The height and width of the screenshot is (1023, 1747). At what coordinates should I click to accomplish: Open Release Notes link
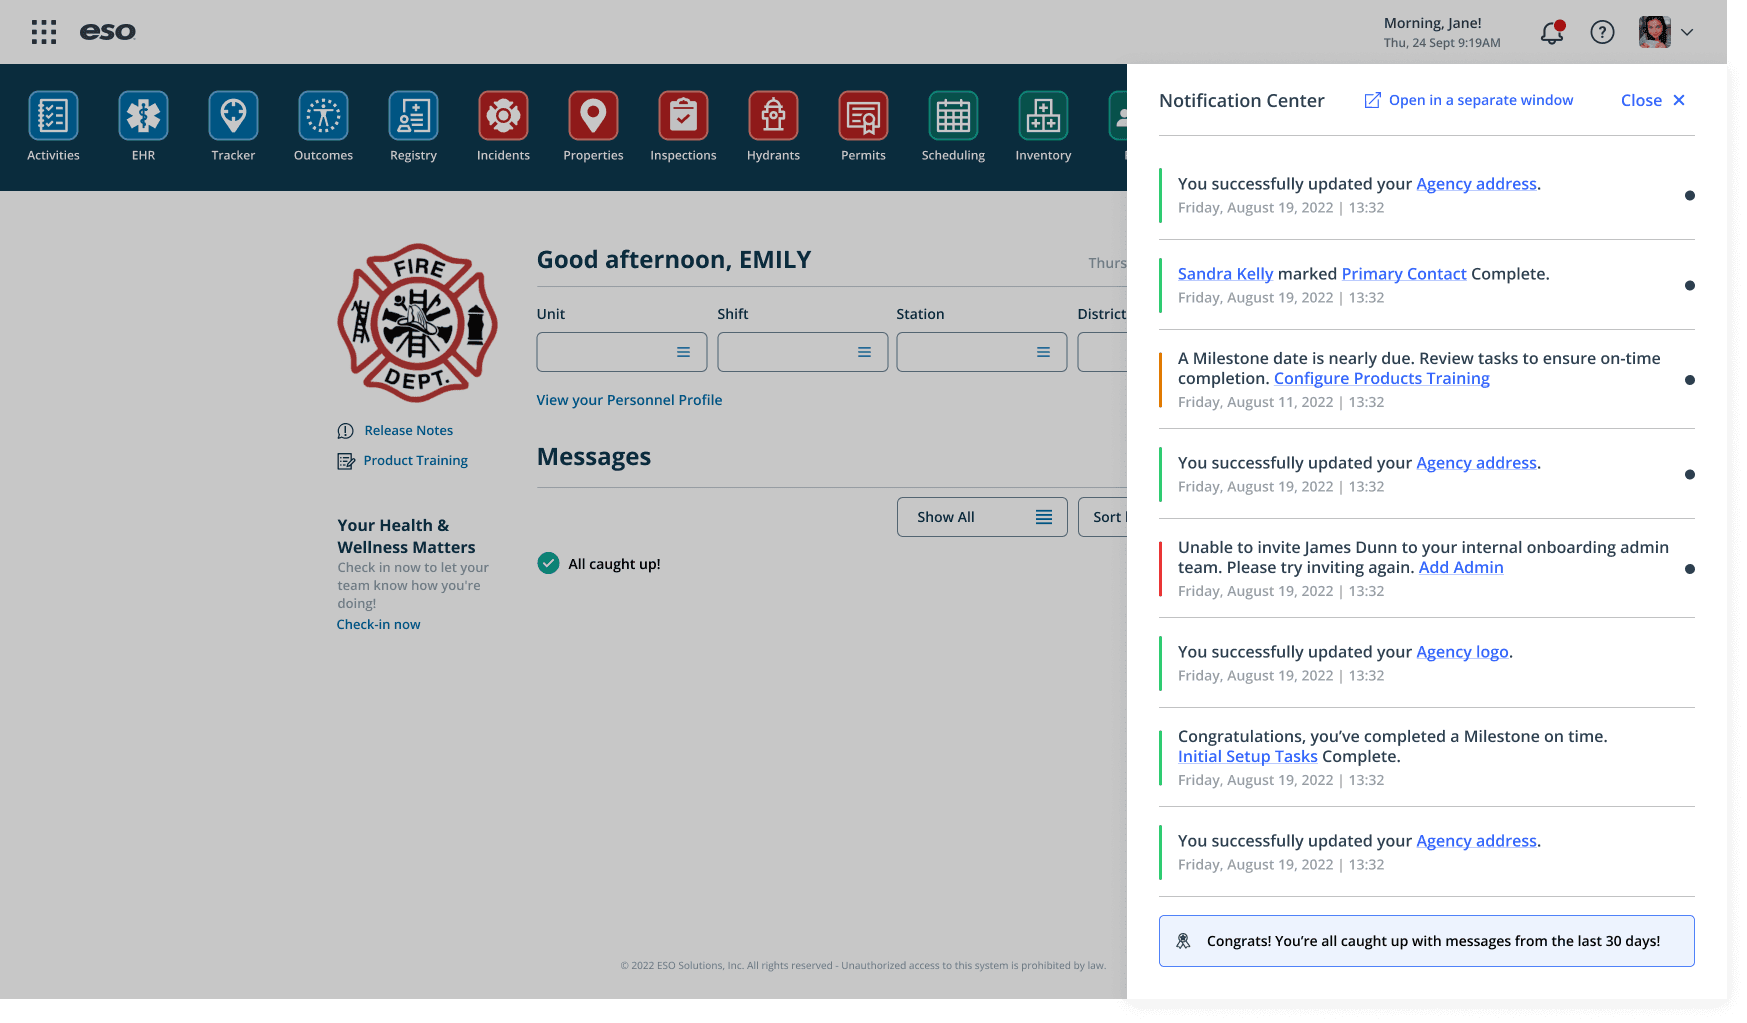click(409, 430)
